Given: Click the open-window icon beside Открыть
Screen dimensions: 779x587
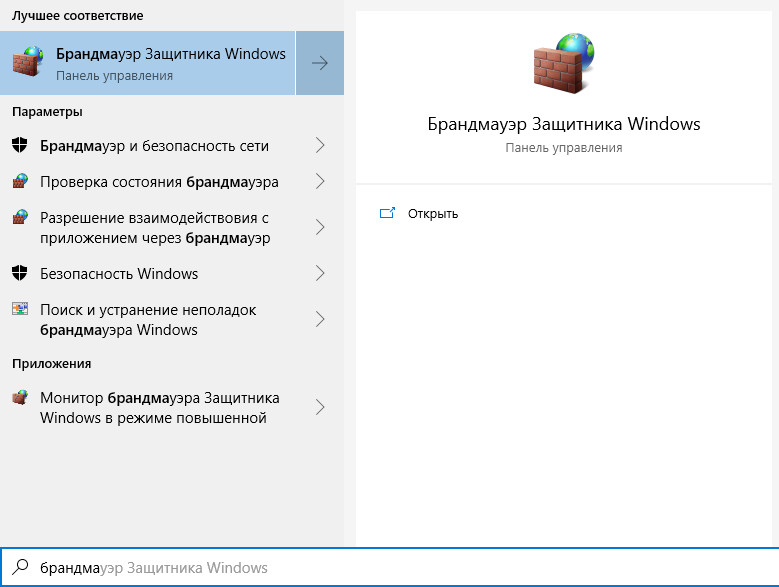Looking at the screenshot, I should click(387, 213).
